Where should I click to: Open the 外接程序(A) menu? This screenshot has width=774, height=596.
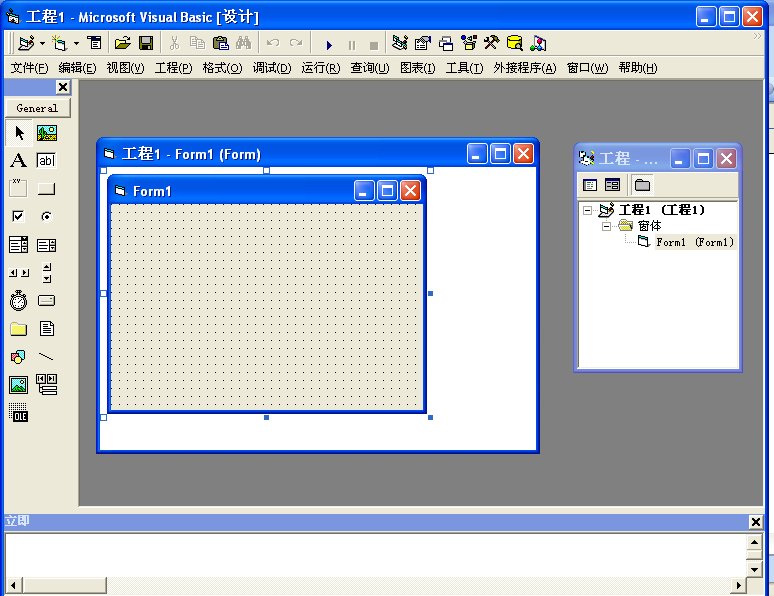525,68
